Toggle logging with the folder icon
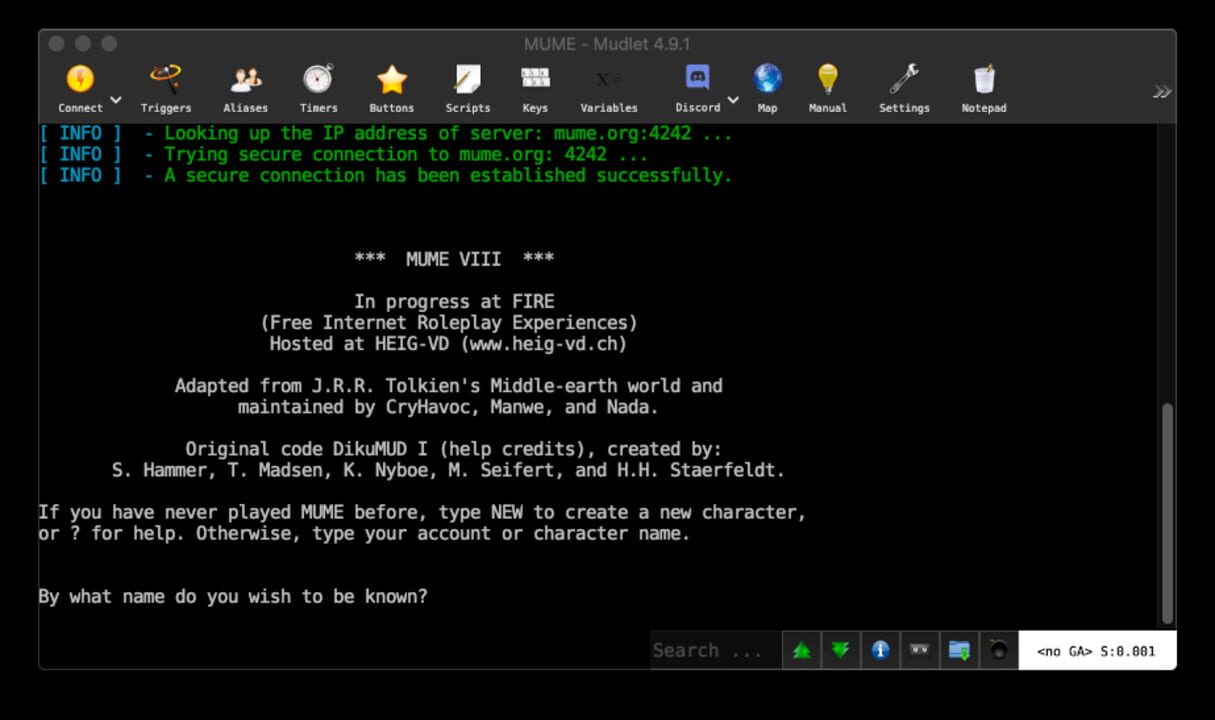The image size is (1215, 720). (959, 649)
